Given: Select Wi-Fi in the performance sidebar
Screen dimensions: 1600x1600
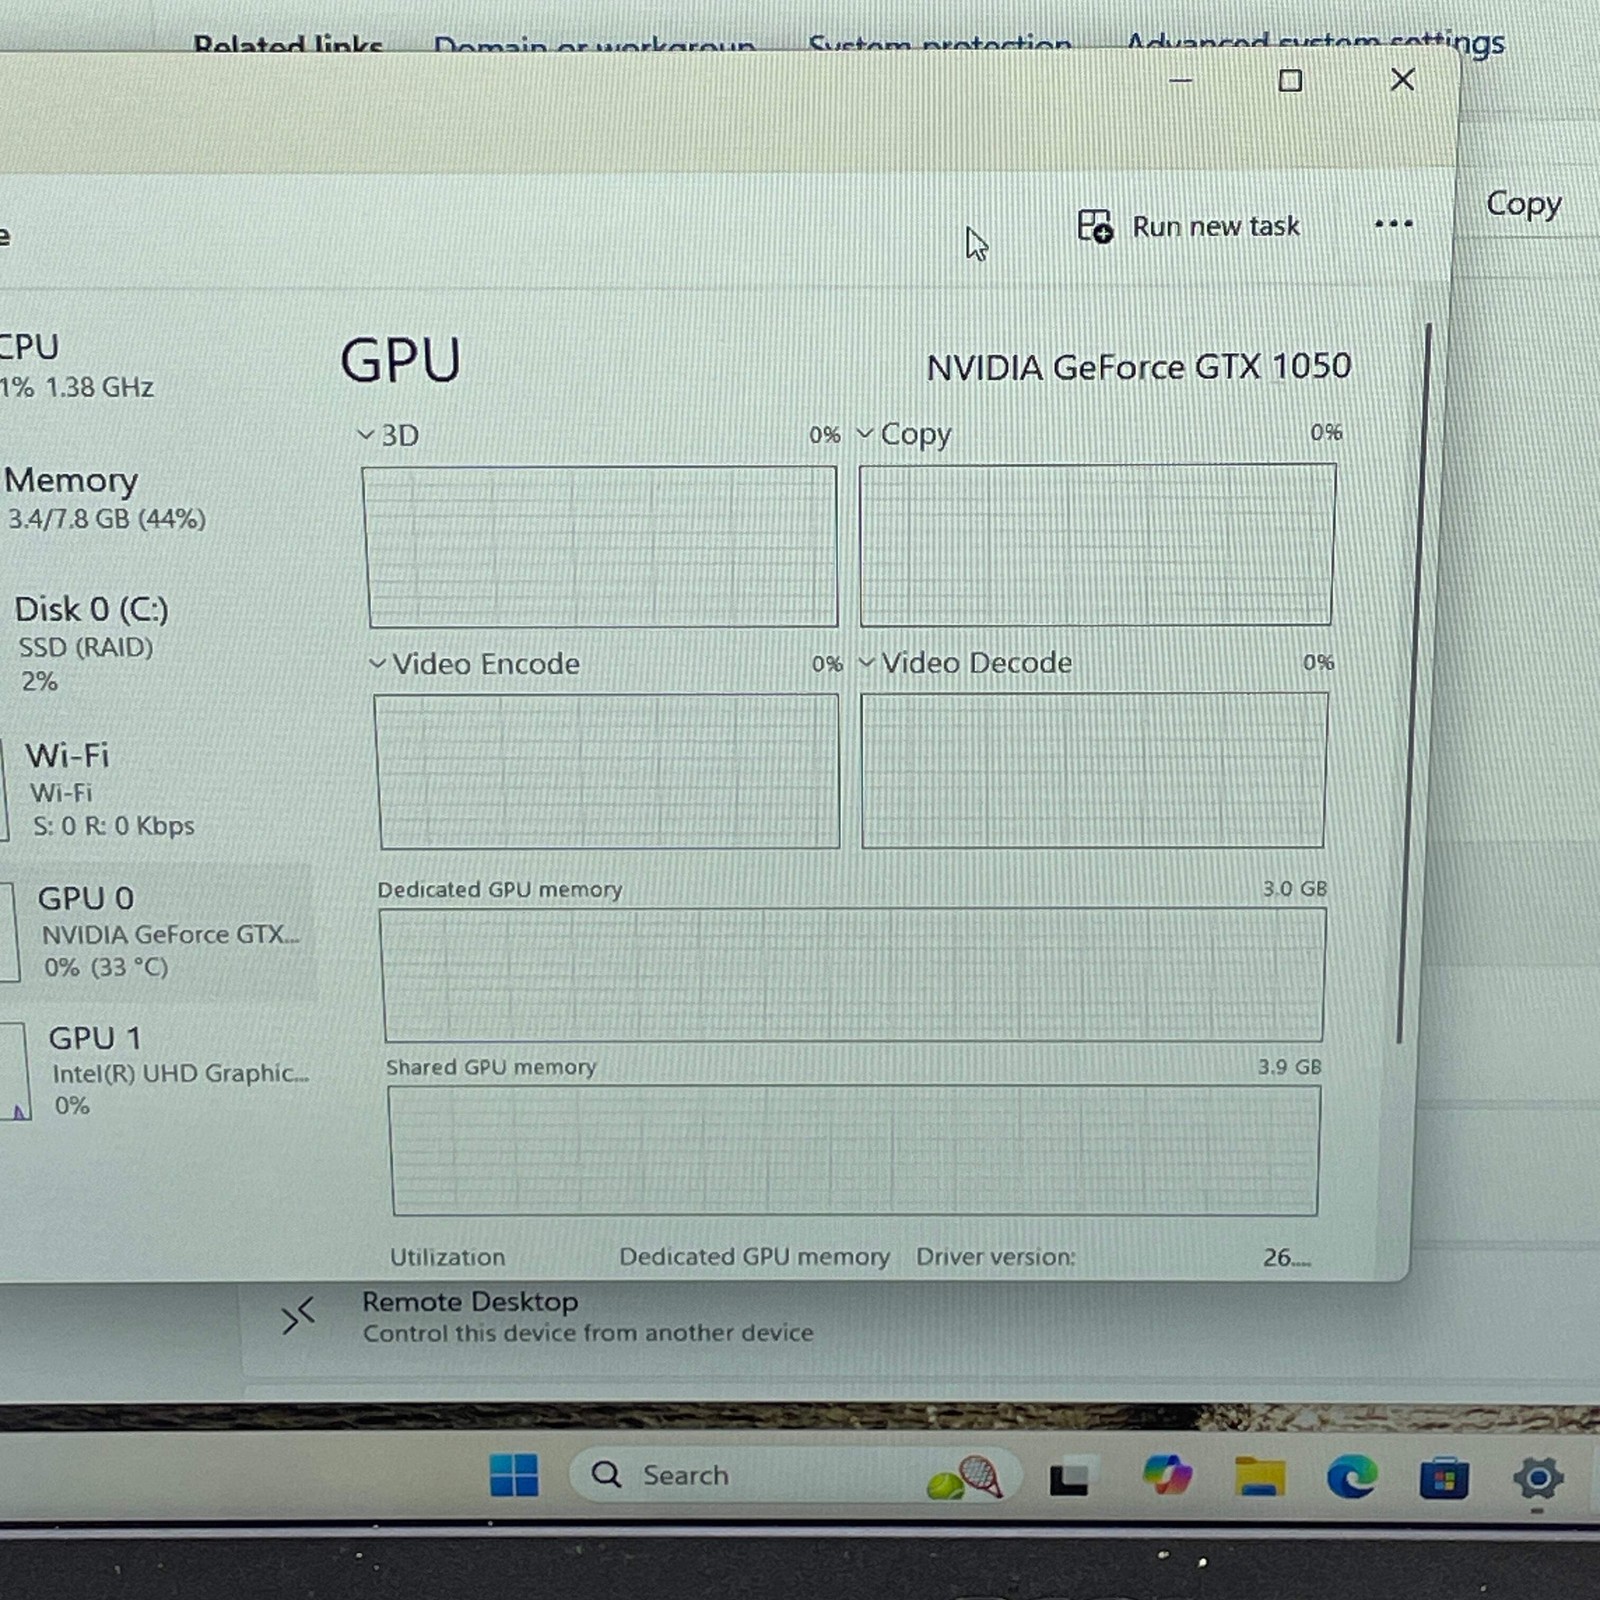Looking at the screenshot, I should click(110, 789).
